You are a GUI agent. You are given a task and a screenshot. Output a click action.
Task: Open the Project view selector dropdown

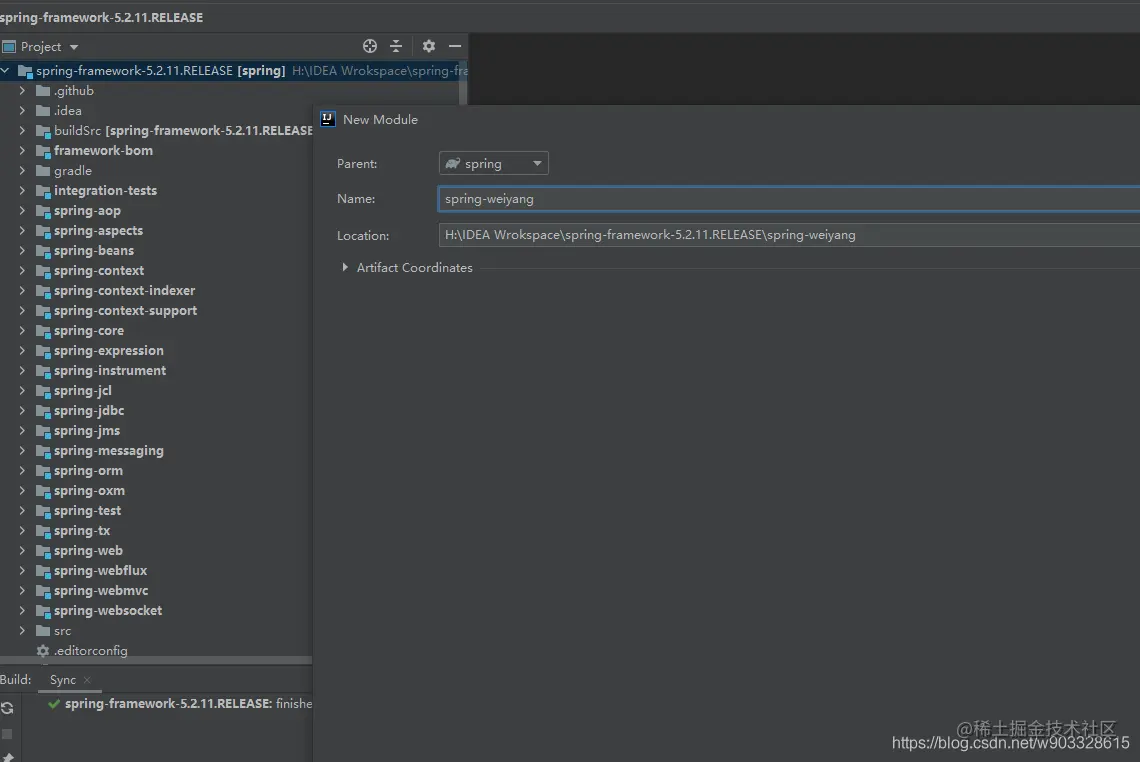coord(49,47)
